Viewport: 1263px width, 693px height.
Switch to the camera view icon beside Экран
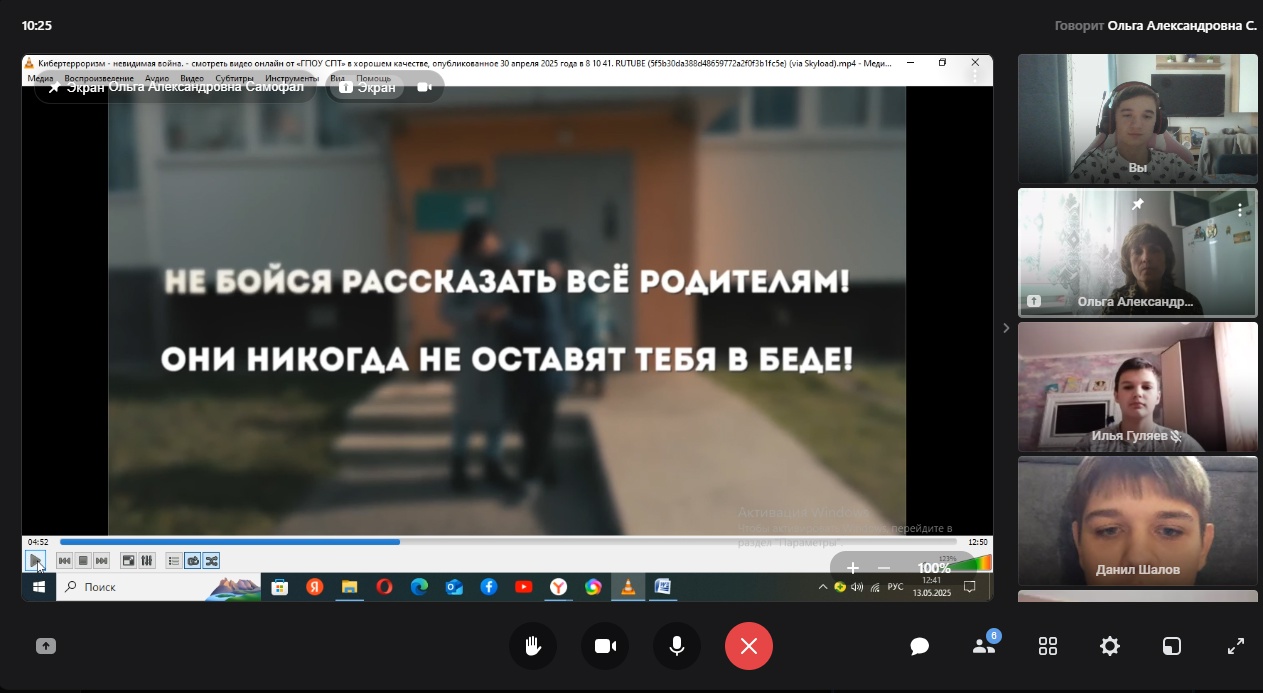tap(424, 87)
